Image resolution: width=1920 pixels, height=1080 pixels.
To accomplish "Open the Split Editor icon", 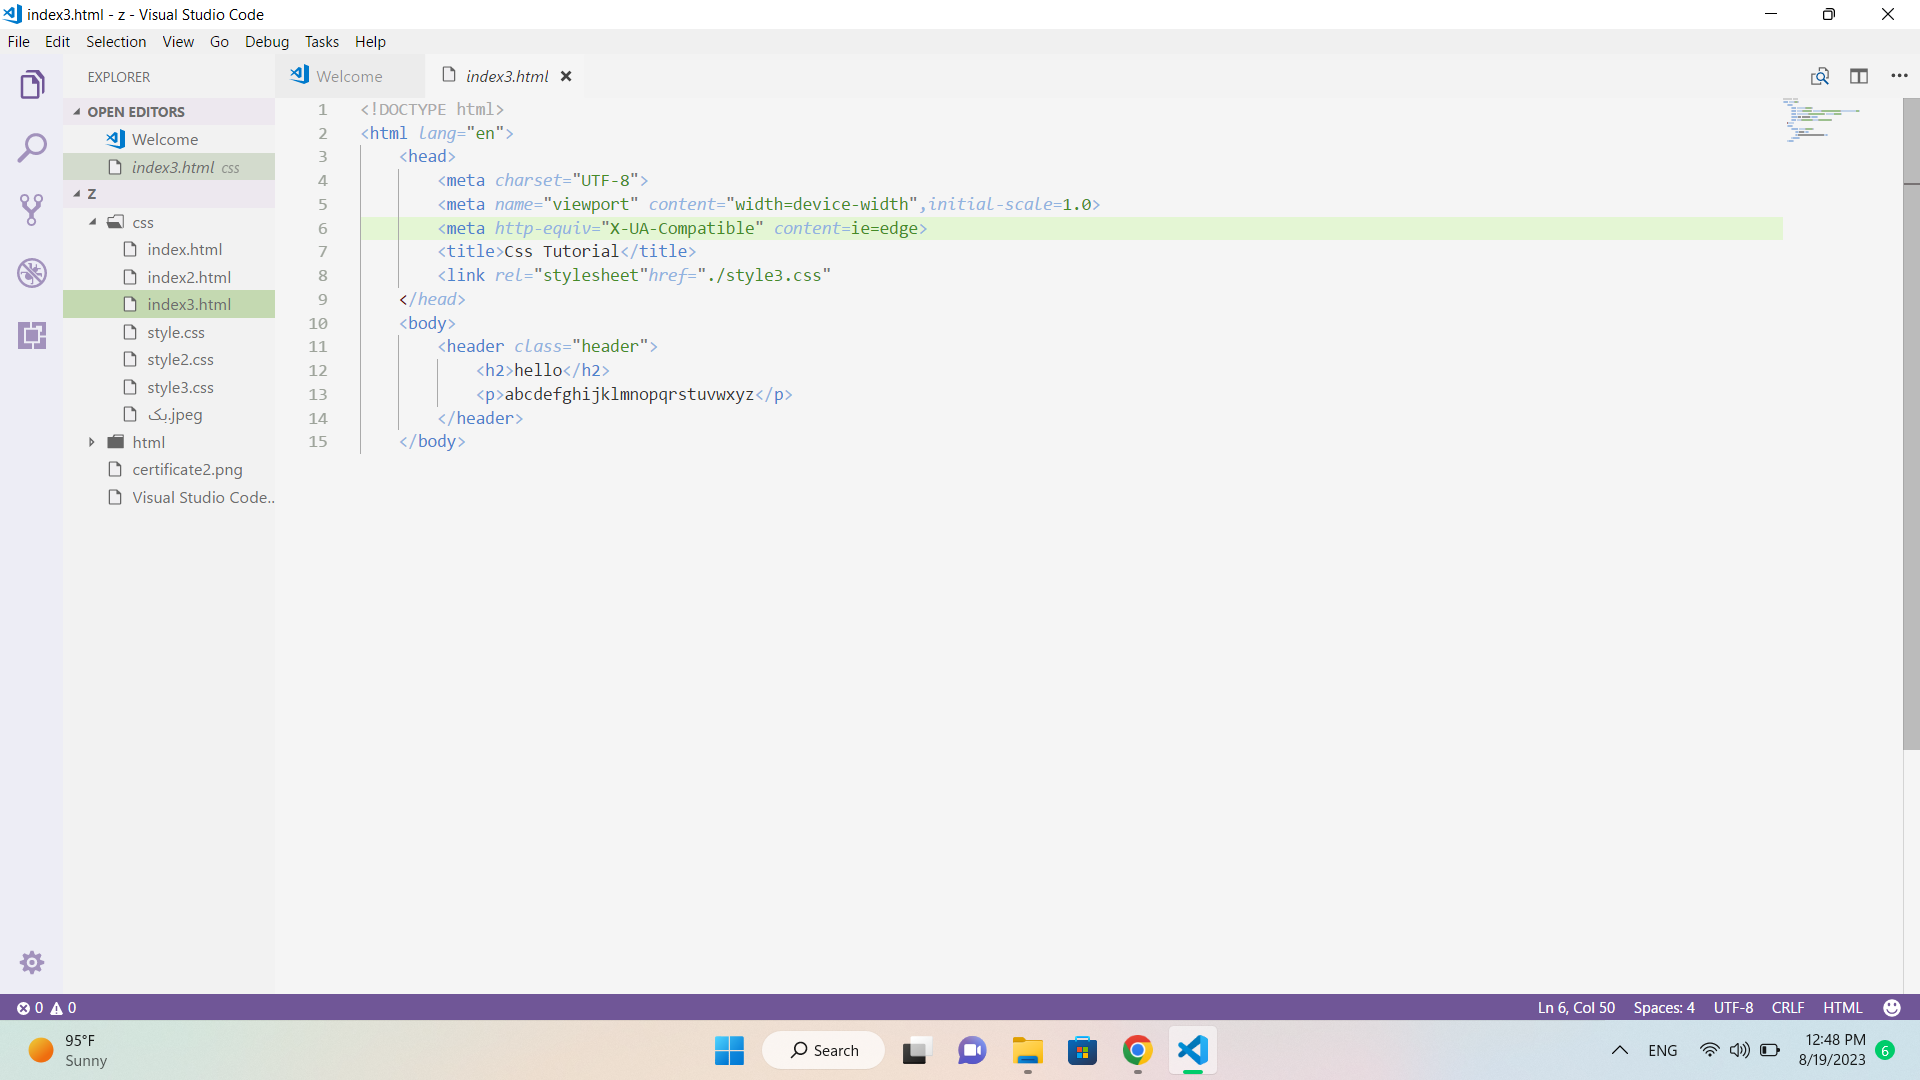I will [1859, 76].
